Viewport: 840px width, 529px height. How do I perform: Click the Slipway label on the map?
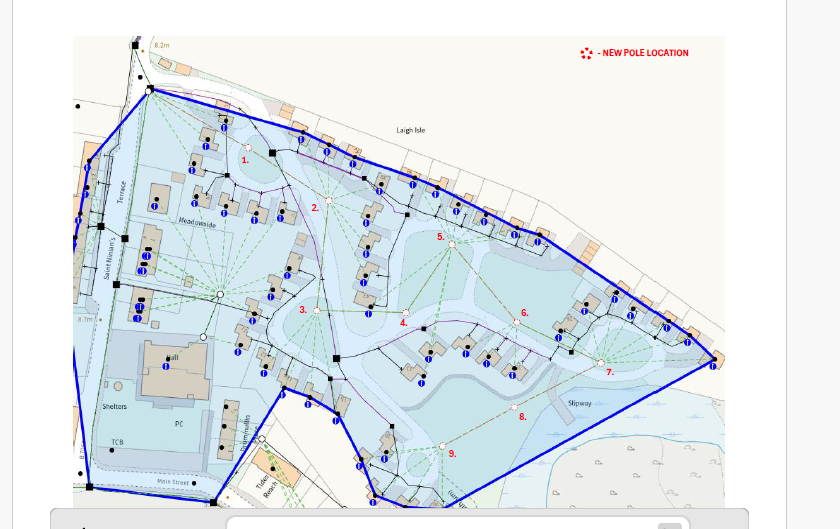[x=580, y=403]
